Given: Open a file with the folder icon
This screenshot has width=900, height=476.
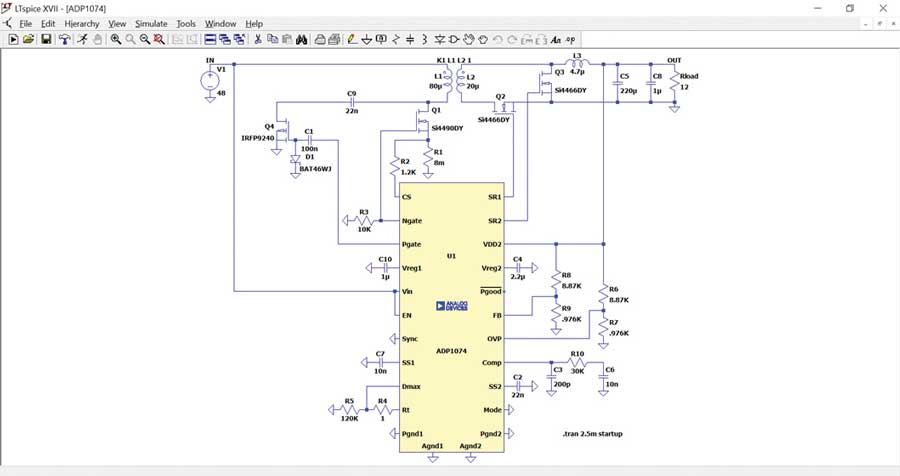Looking at the screenshot, I should (x=29, y=39).
